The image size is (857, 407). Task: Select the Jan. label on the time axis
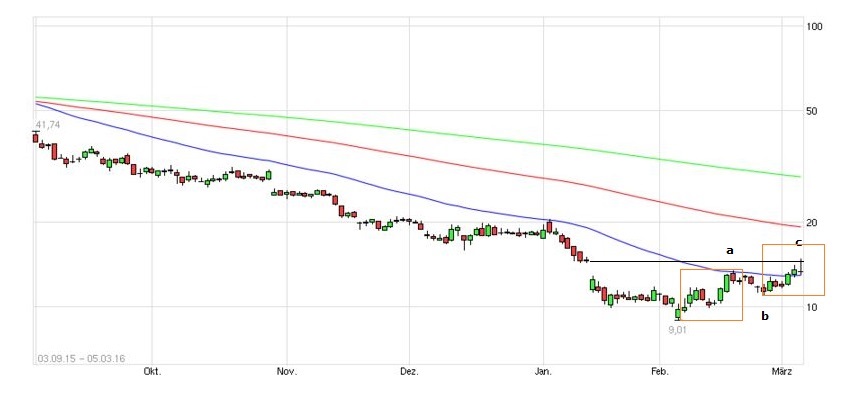pos(544,371)
